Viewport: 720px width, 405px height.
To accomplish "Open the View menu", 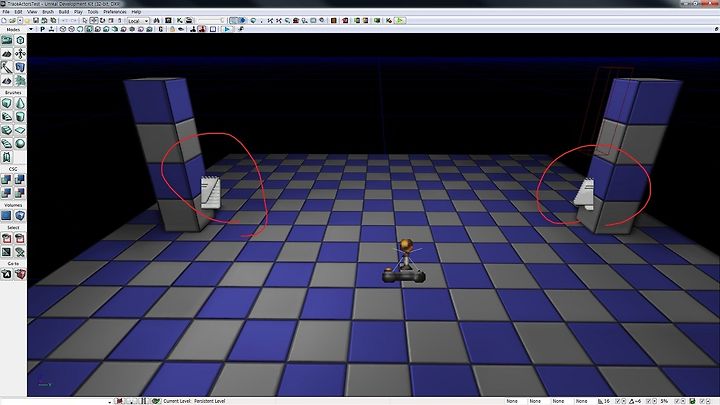I will pyautogui.click(x=32, y=11).
